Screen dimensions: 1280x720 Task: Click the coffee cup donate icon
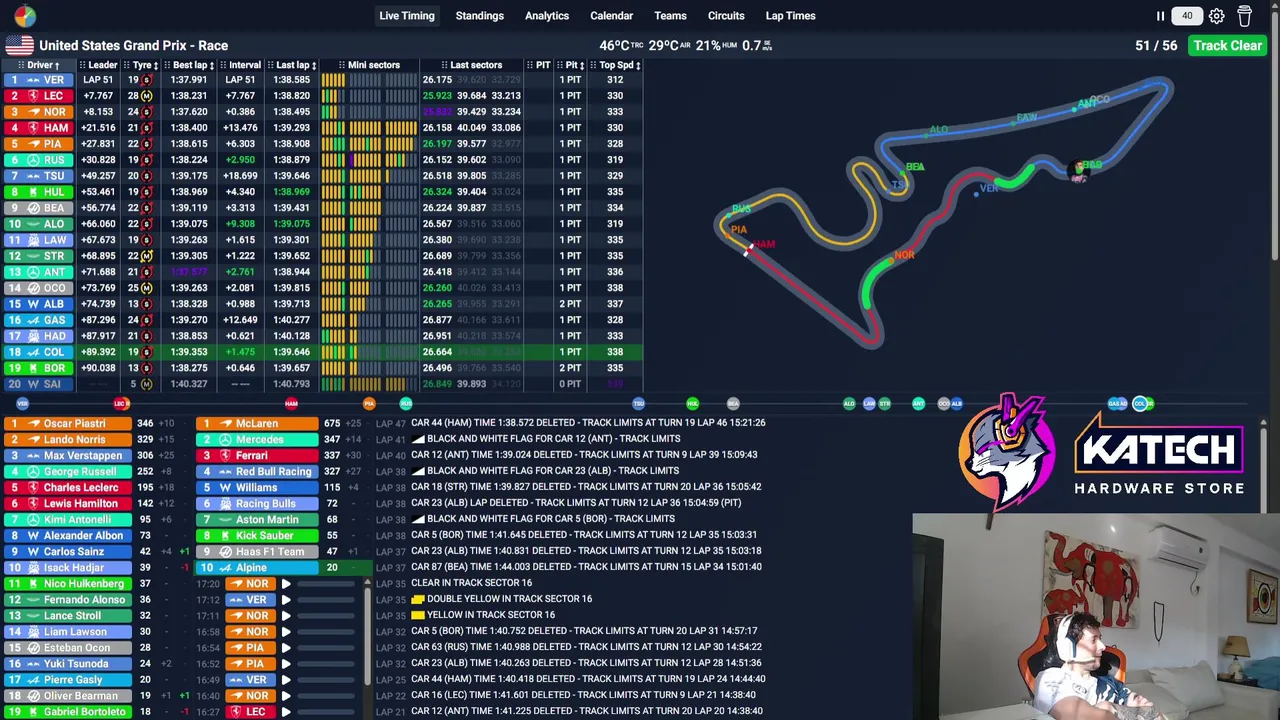pyautogui.click(x=1244, y=16)
